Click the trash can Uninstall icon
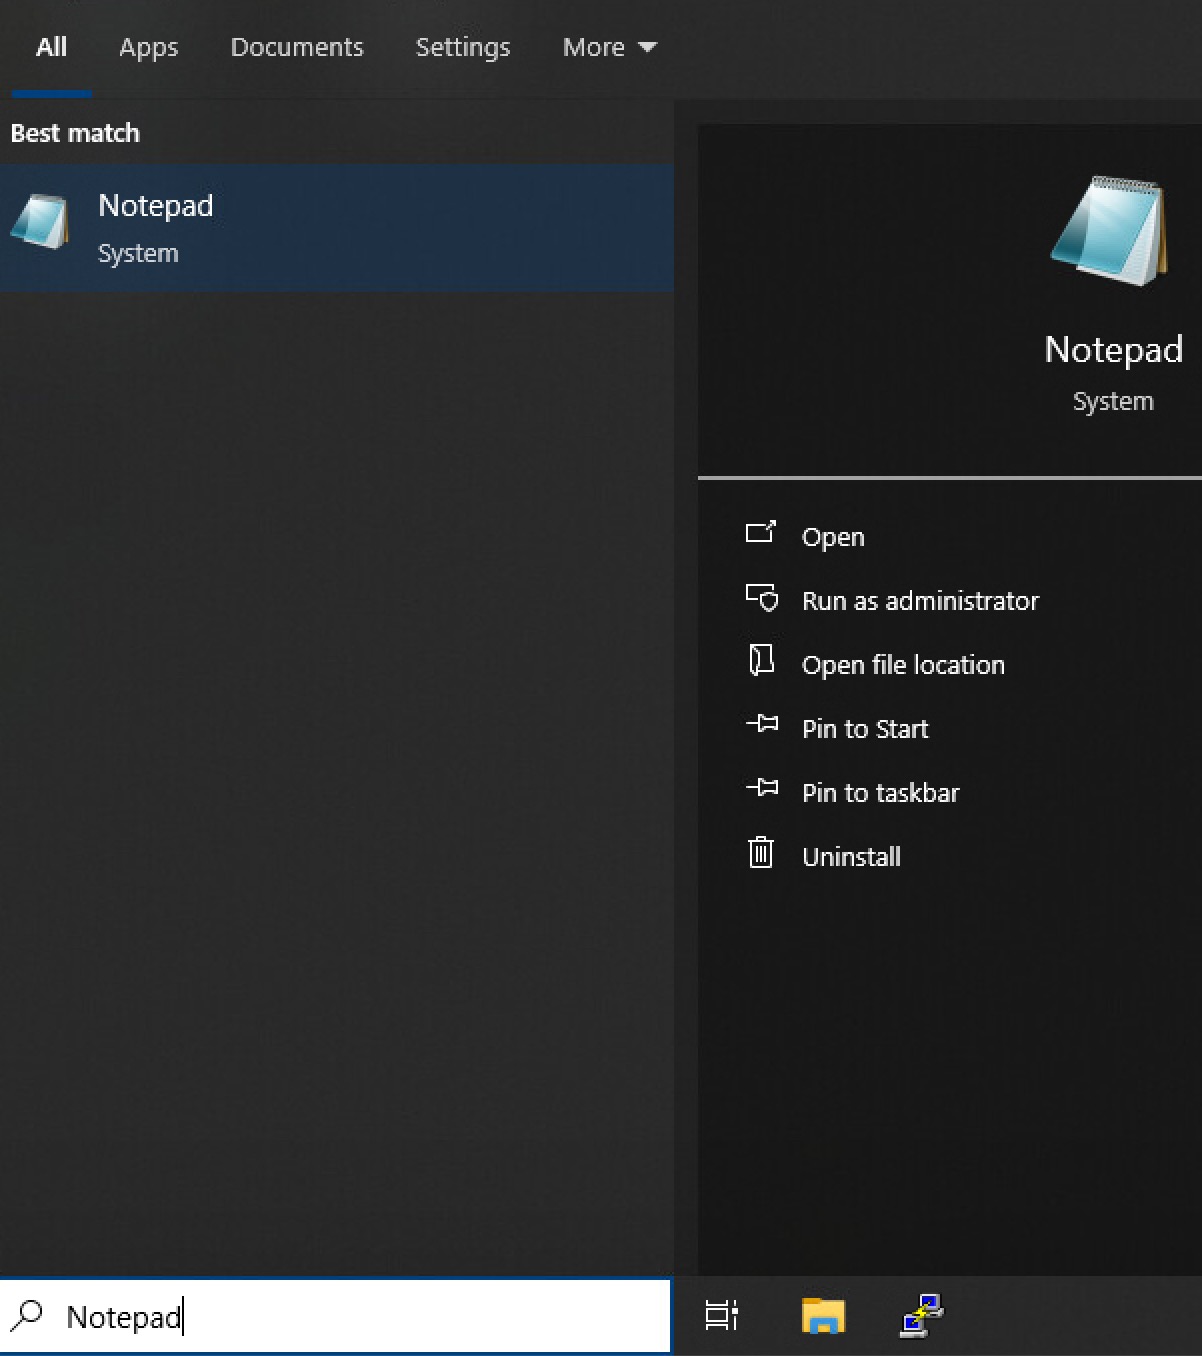1202x1356 pixels. (x=761, y=852)
